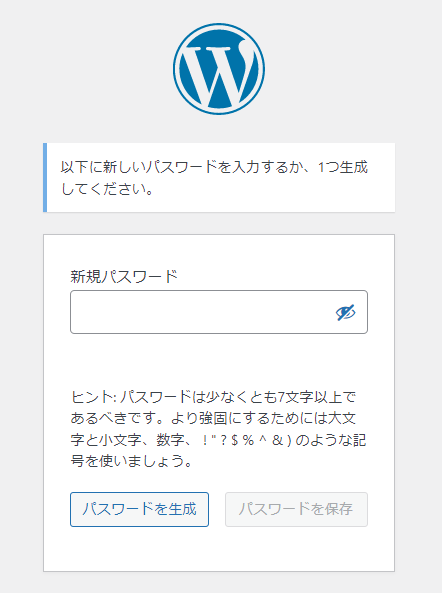Click the WordPress logo
Viewport: 442px width, 593px height.
219,69
